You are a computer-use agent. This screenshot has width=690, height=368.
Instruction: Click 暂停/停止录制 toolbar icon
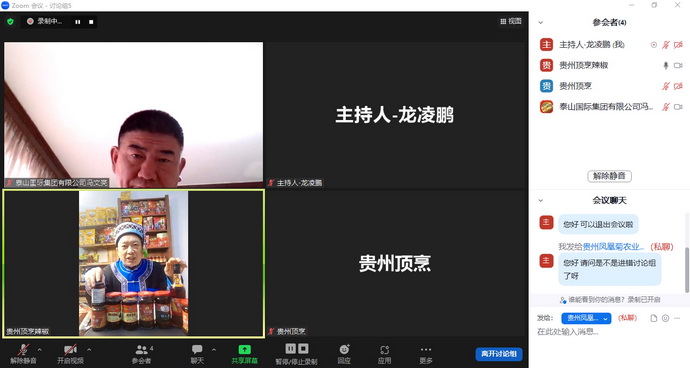click(296, 353)
